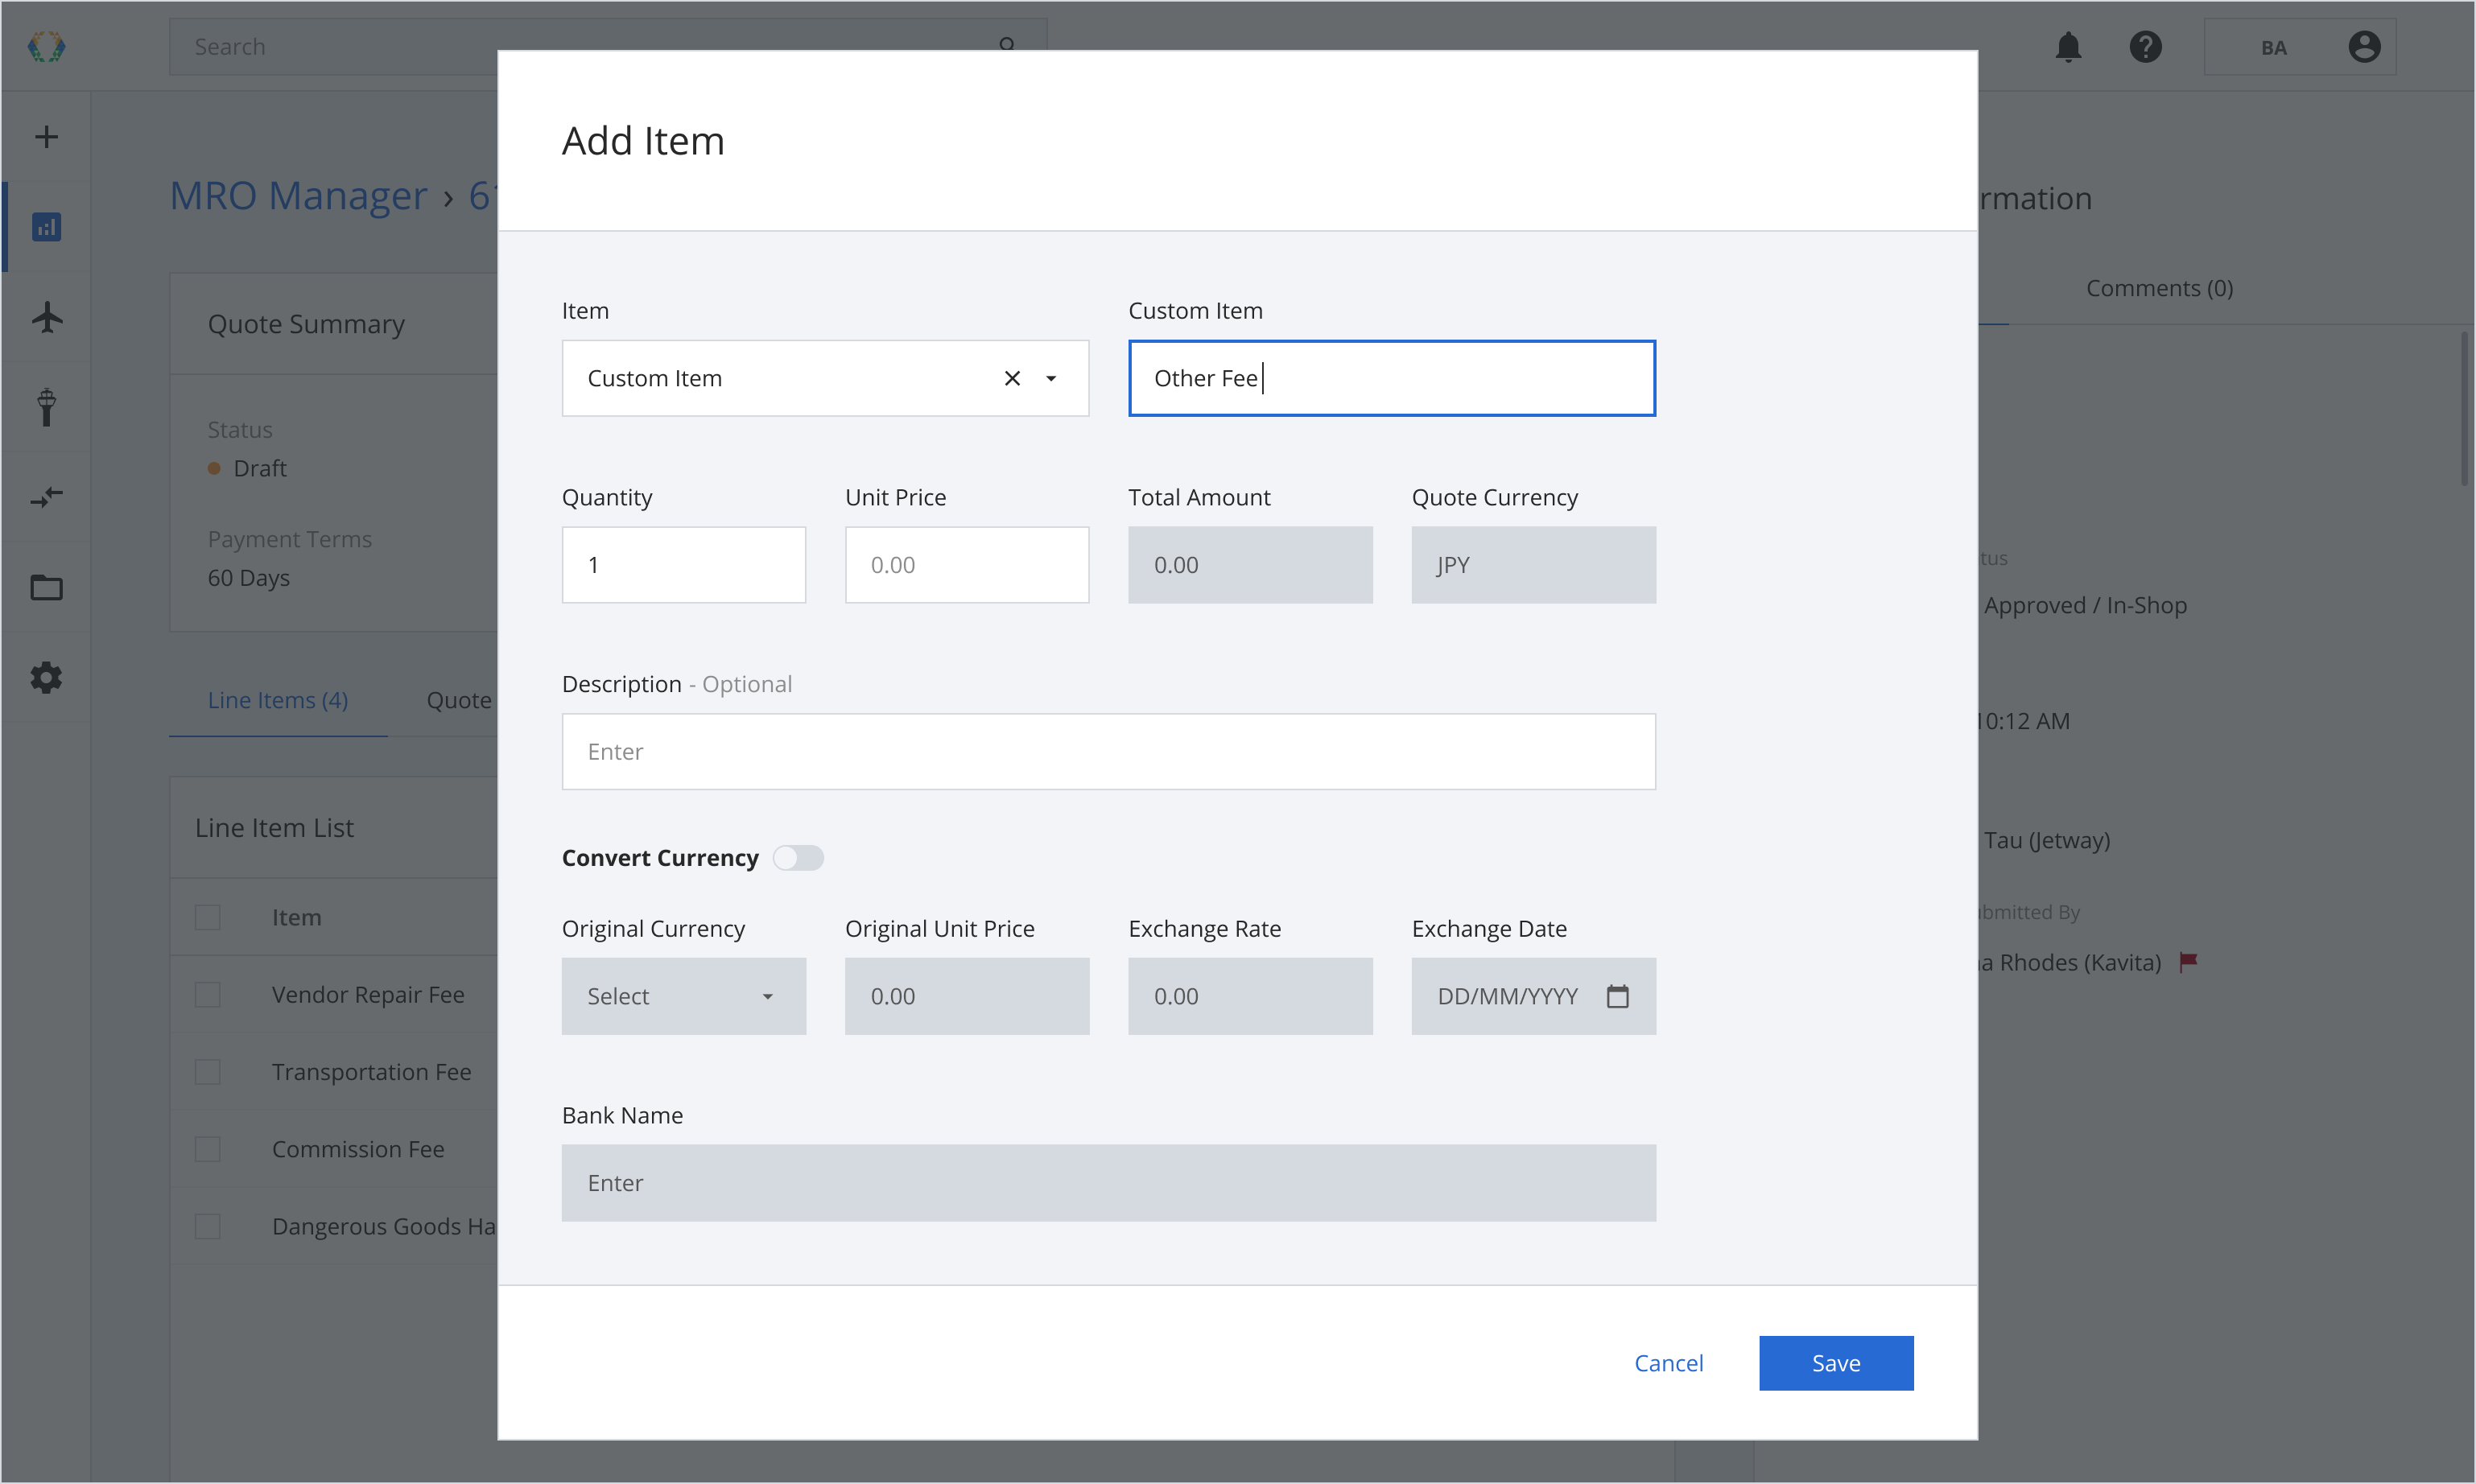Switch to the Line Items (4) tab
The width and height of the screenshot is (2476, 1484).
(278, 700)
